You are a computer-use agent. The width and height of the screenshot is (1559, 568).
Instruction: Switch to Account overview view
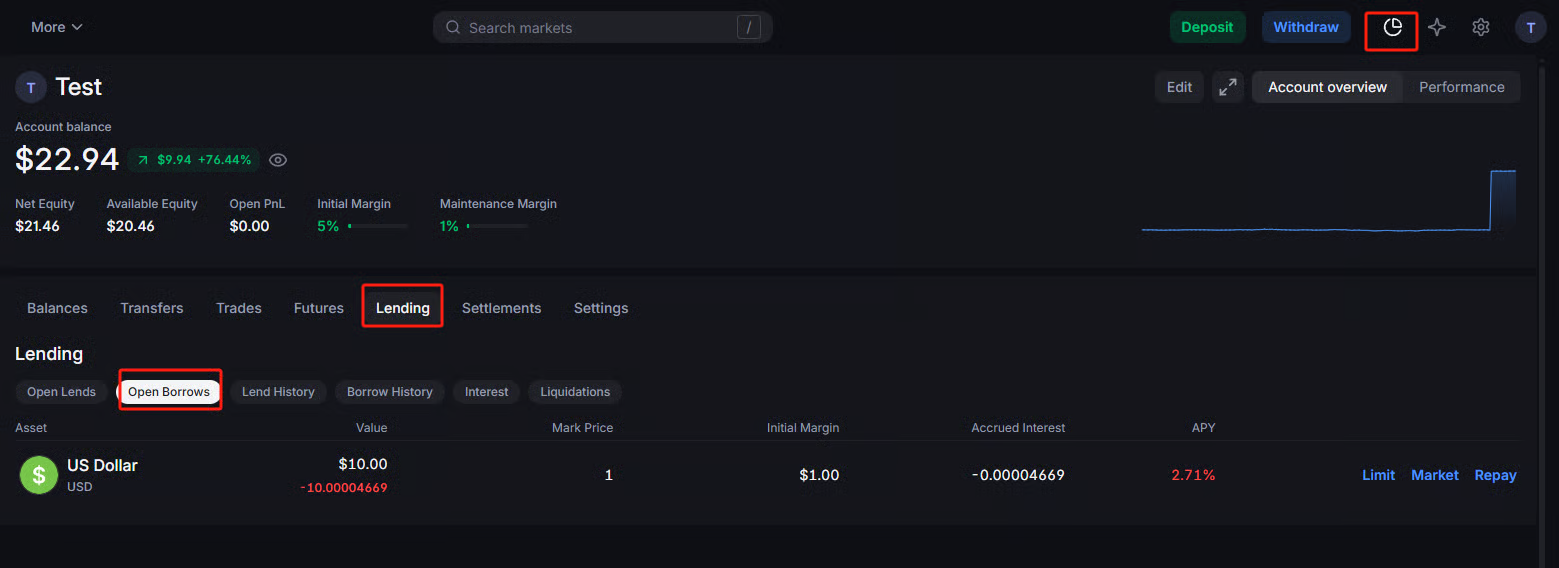1327,87
